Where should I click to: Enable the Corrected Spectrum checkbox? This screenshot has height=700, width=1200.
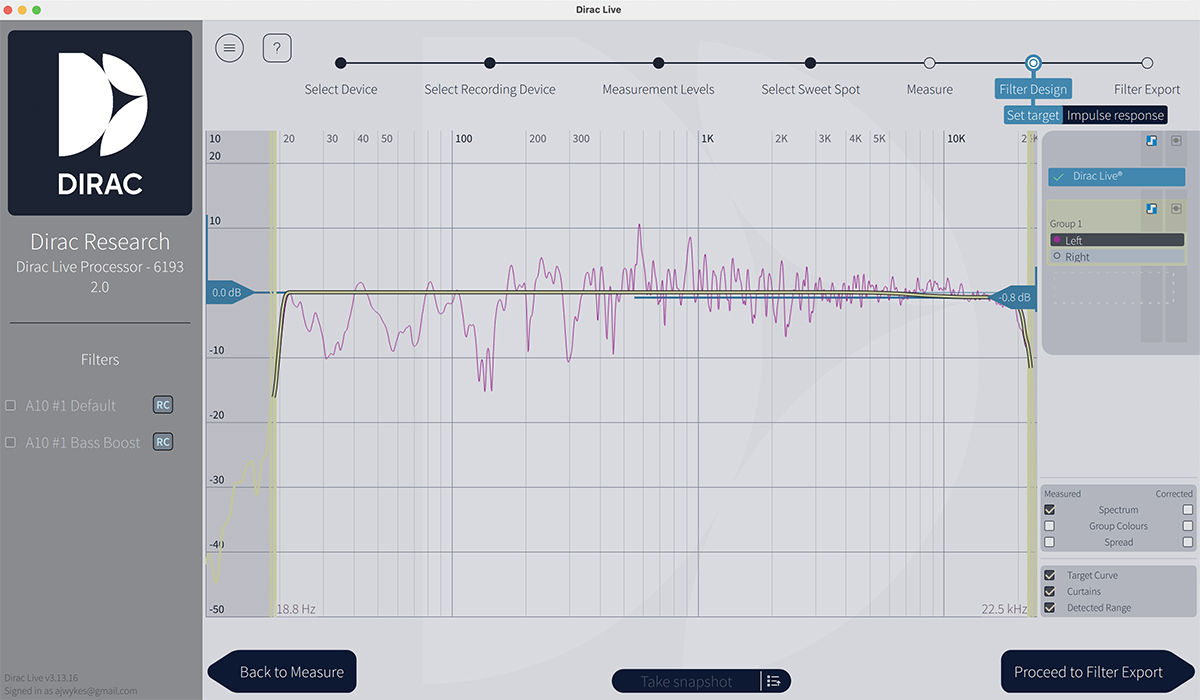pyautogui.click(x=1188, y=510)
